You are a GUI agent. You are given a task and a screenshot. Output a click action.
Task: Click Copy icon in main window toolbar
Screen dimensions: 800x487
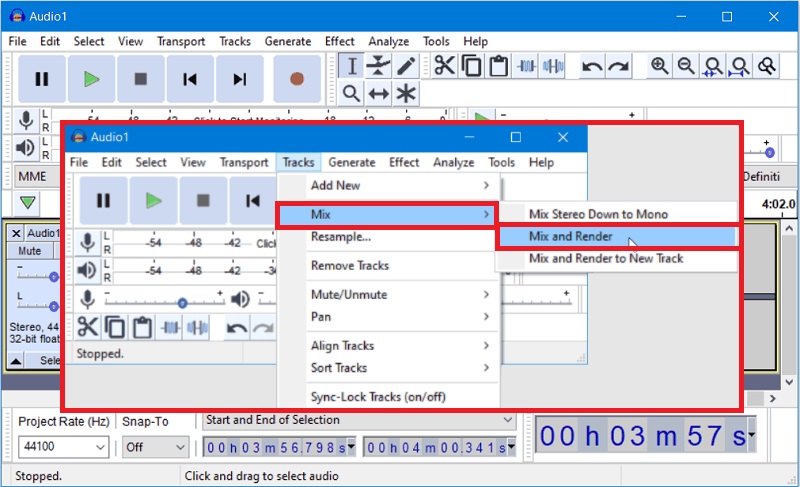[471, 66]
